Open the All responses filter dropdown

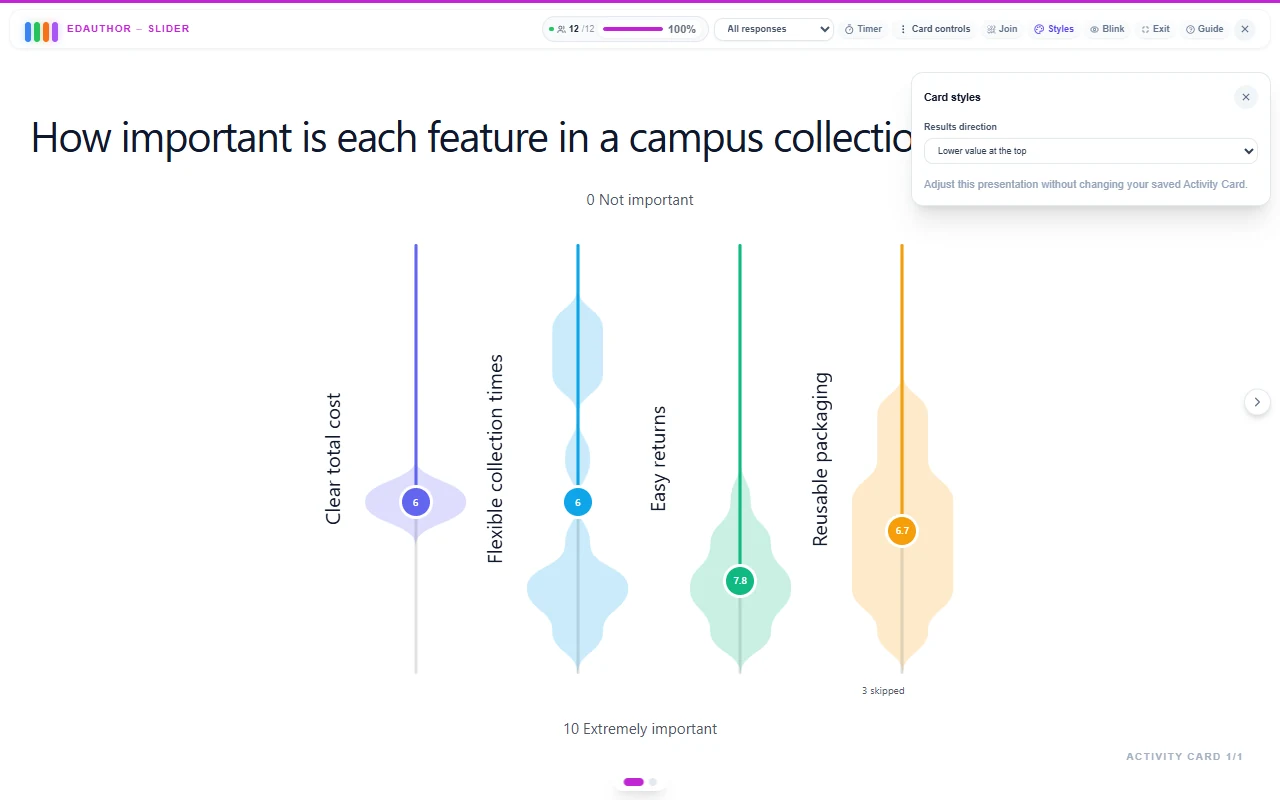coord(774,29)
